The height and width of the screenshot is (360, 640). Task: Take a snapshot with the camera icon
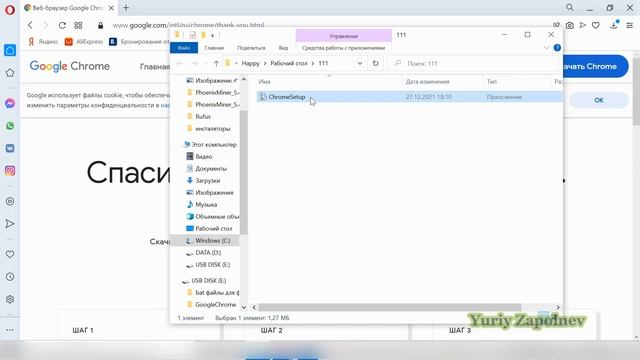click(569, 25)
